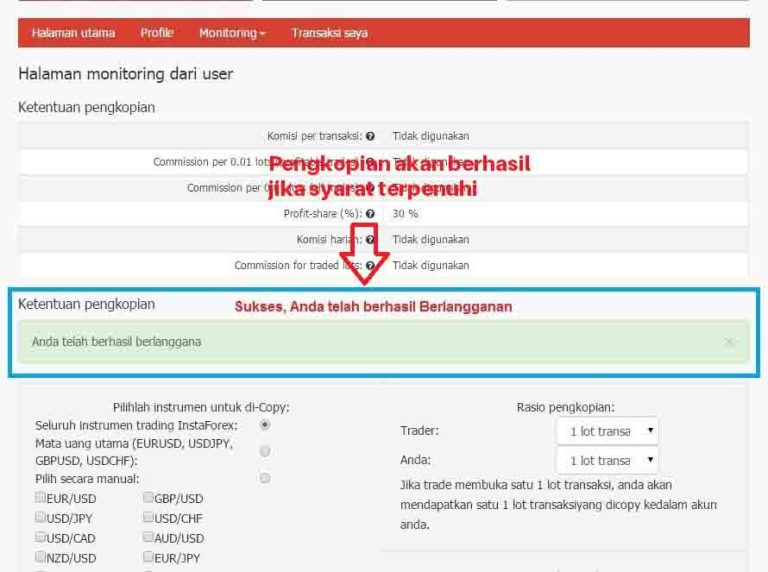
Task: Select Seluruh instrumen trading InstaForex radio
Action: click(265, 425)
